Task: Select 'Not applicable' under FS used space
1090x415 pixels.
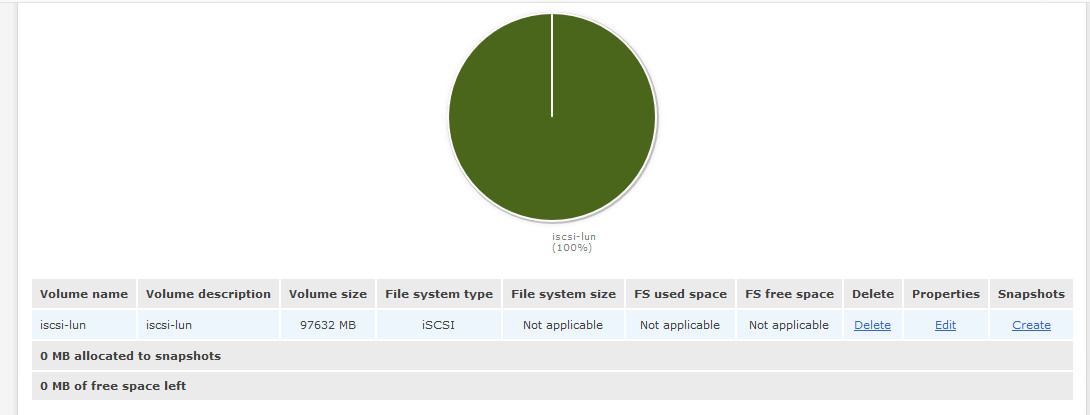Action: 681,325
